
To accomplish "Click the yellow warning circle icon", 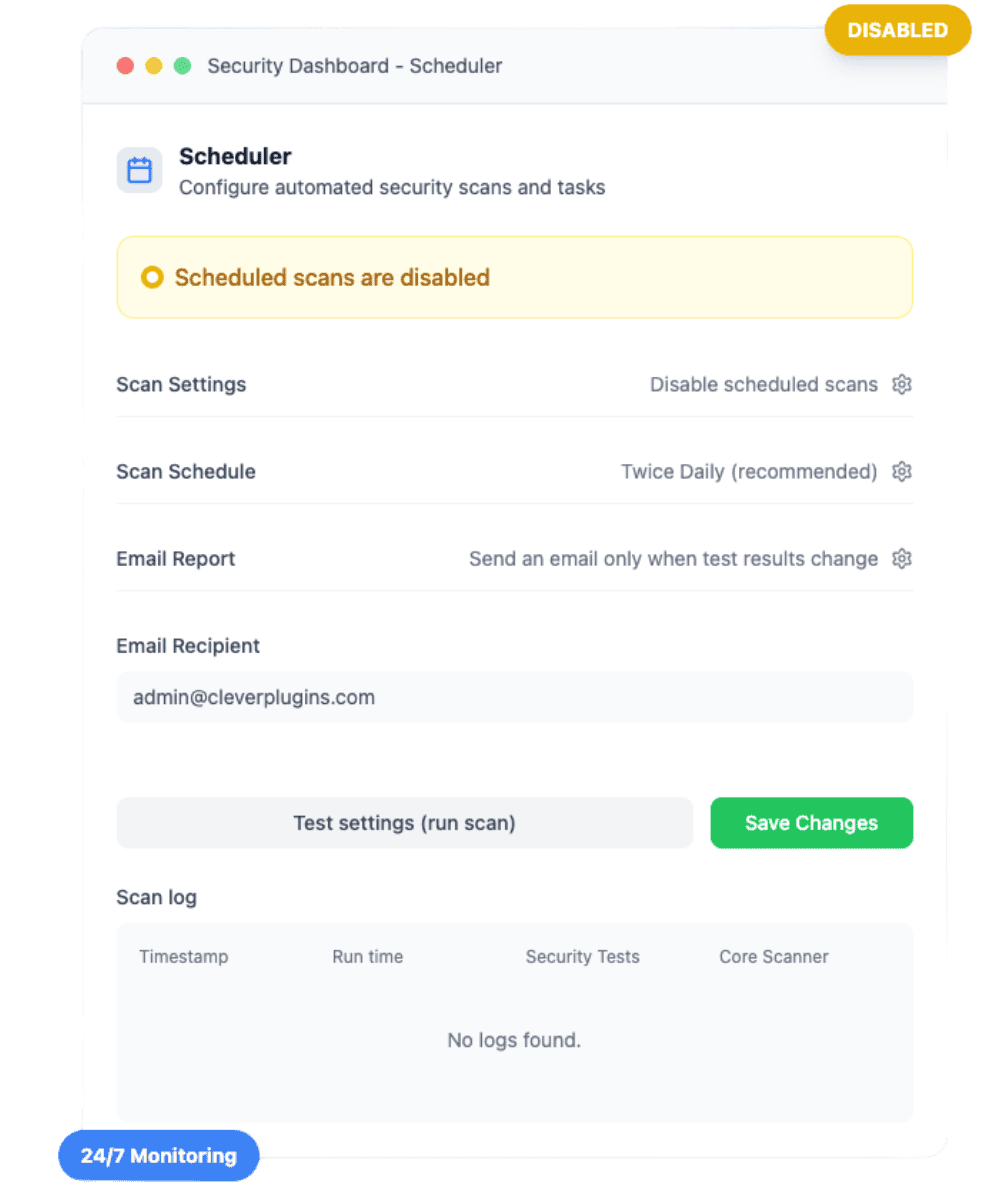I will pyautogui.click(x=152, y=278).
